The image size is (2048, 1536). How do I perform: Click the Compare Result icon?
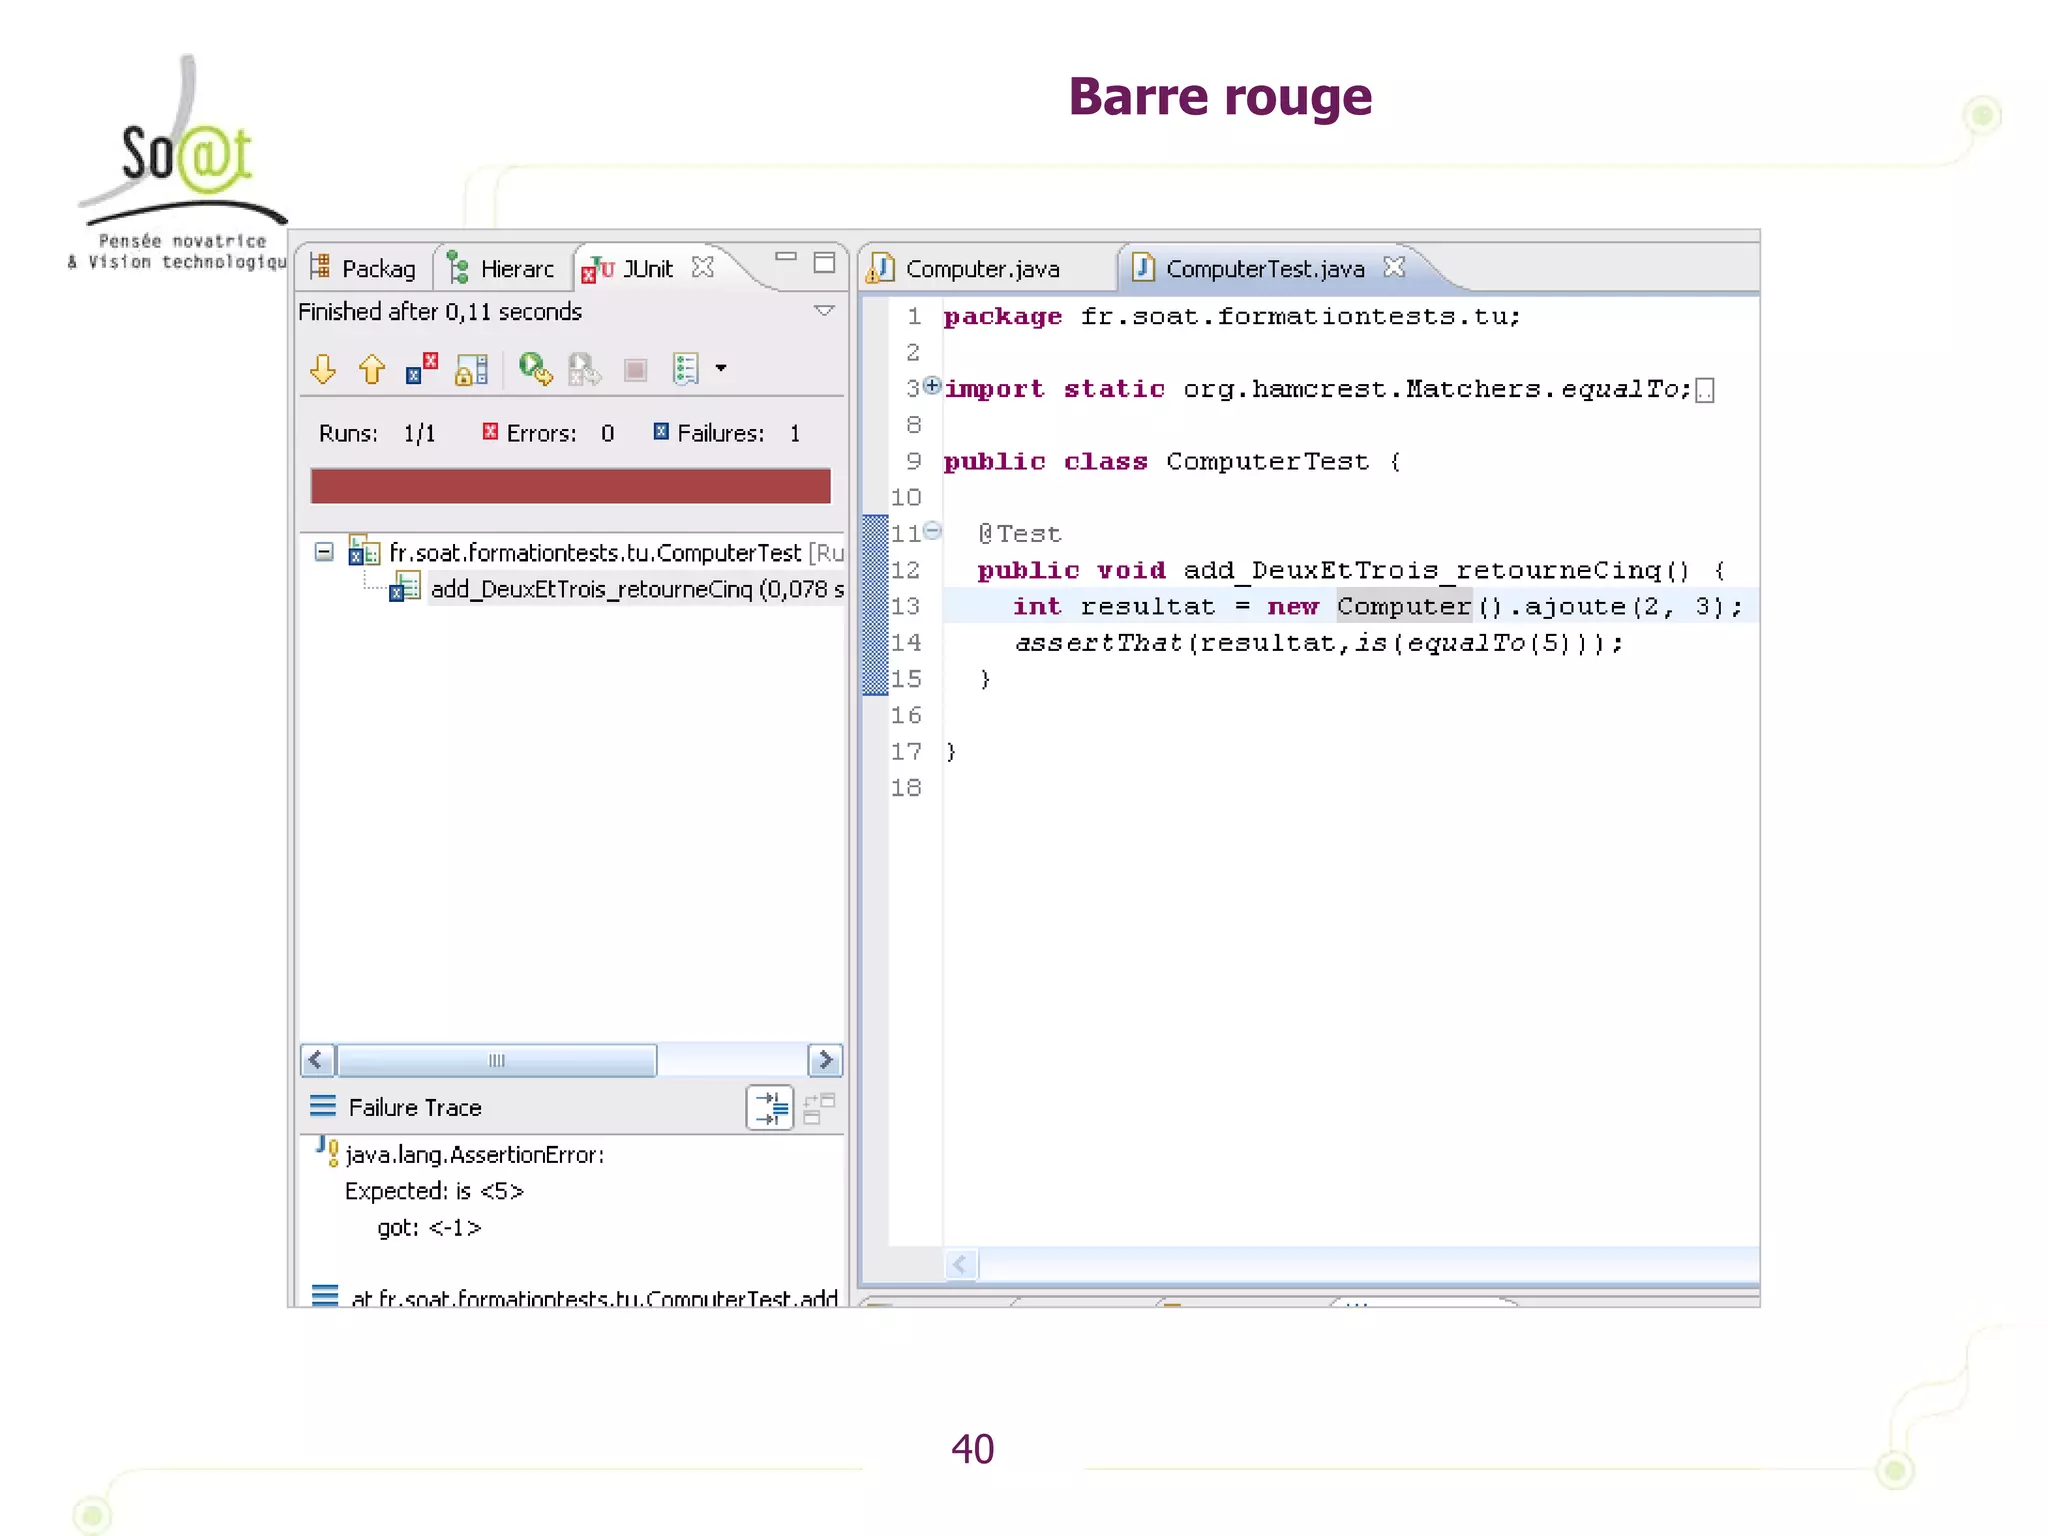pyautogui.click(x=819, y=1108)
